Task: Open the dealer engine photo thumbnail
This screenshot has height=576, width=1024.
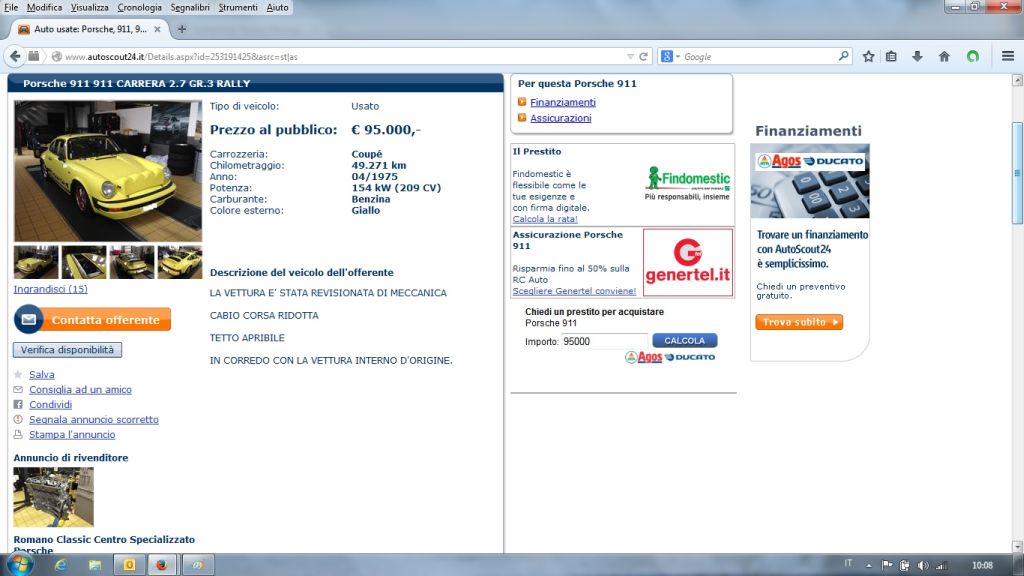Action: tap(54, 497)
